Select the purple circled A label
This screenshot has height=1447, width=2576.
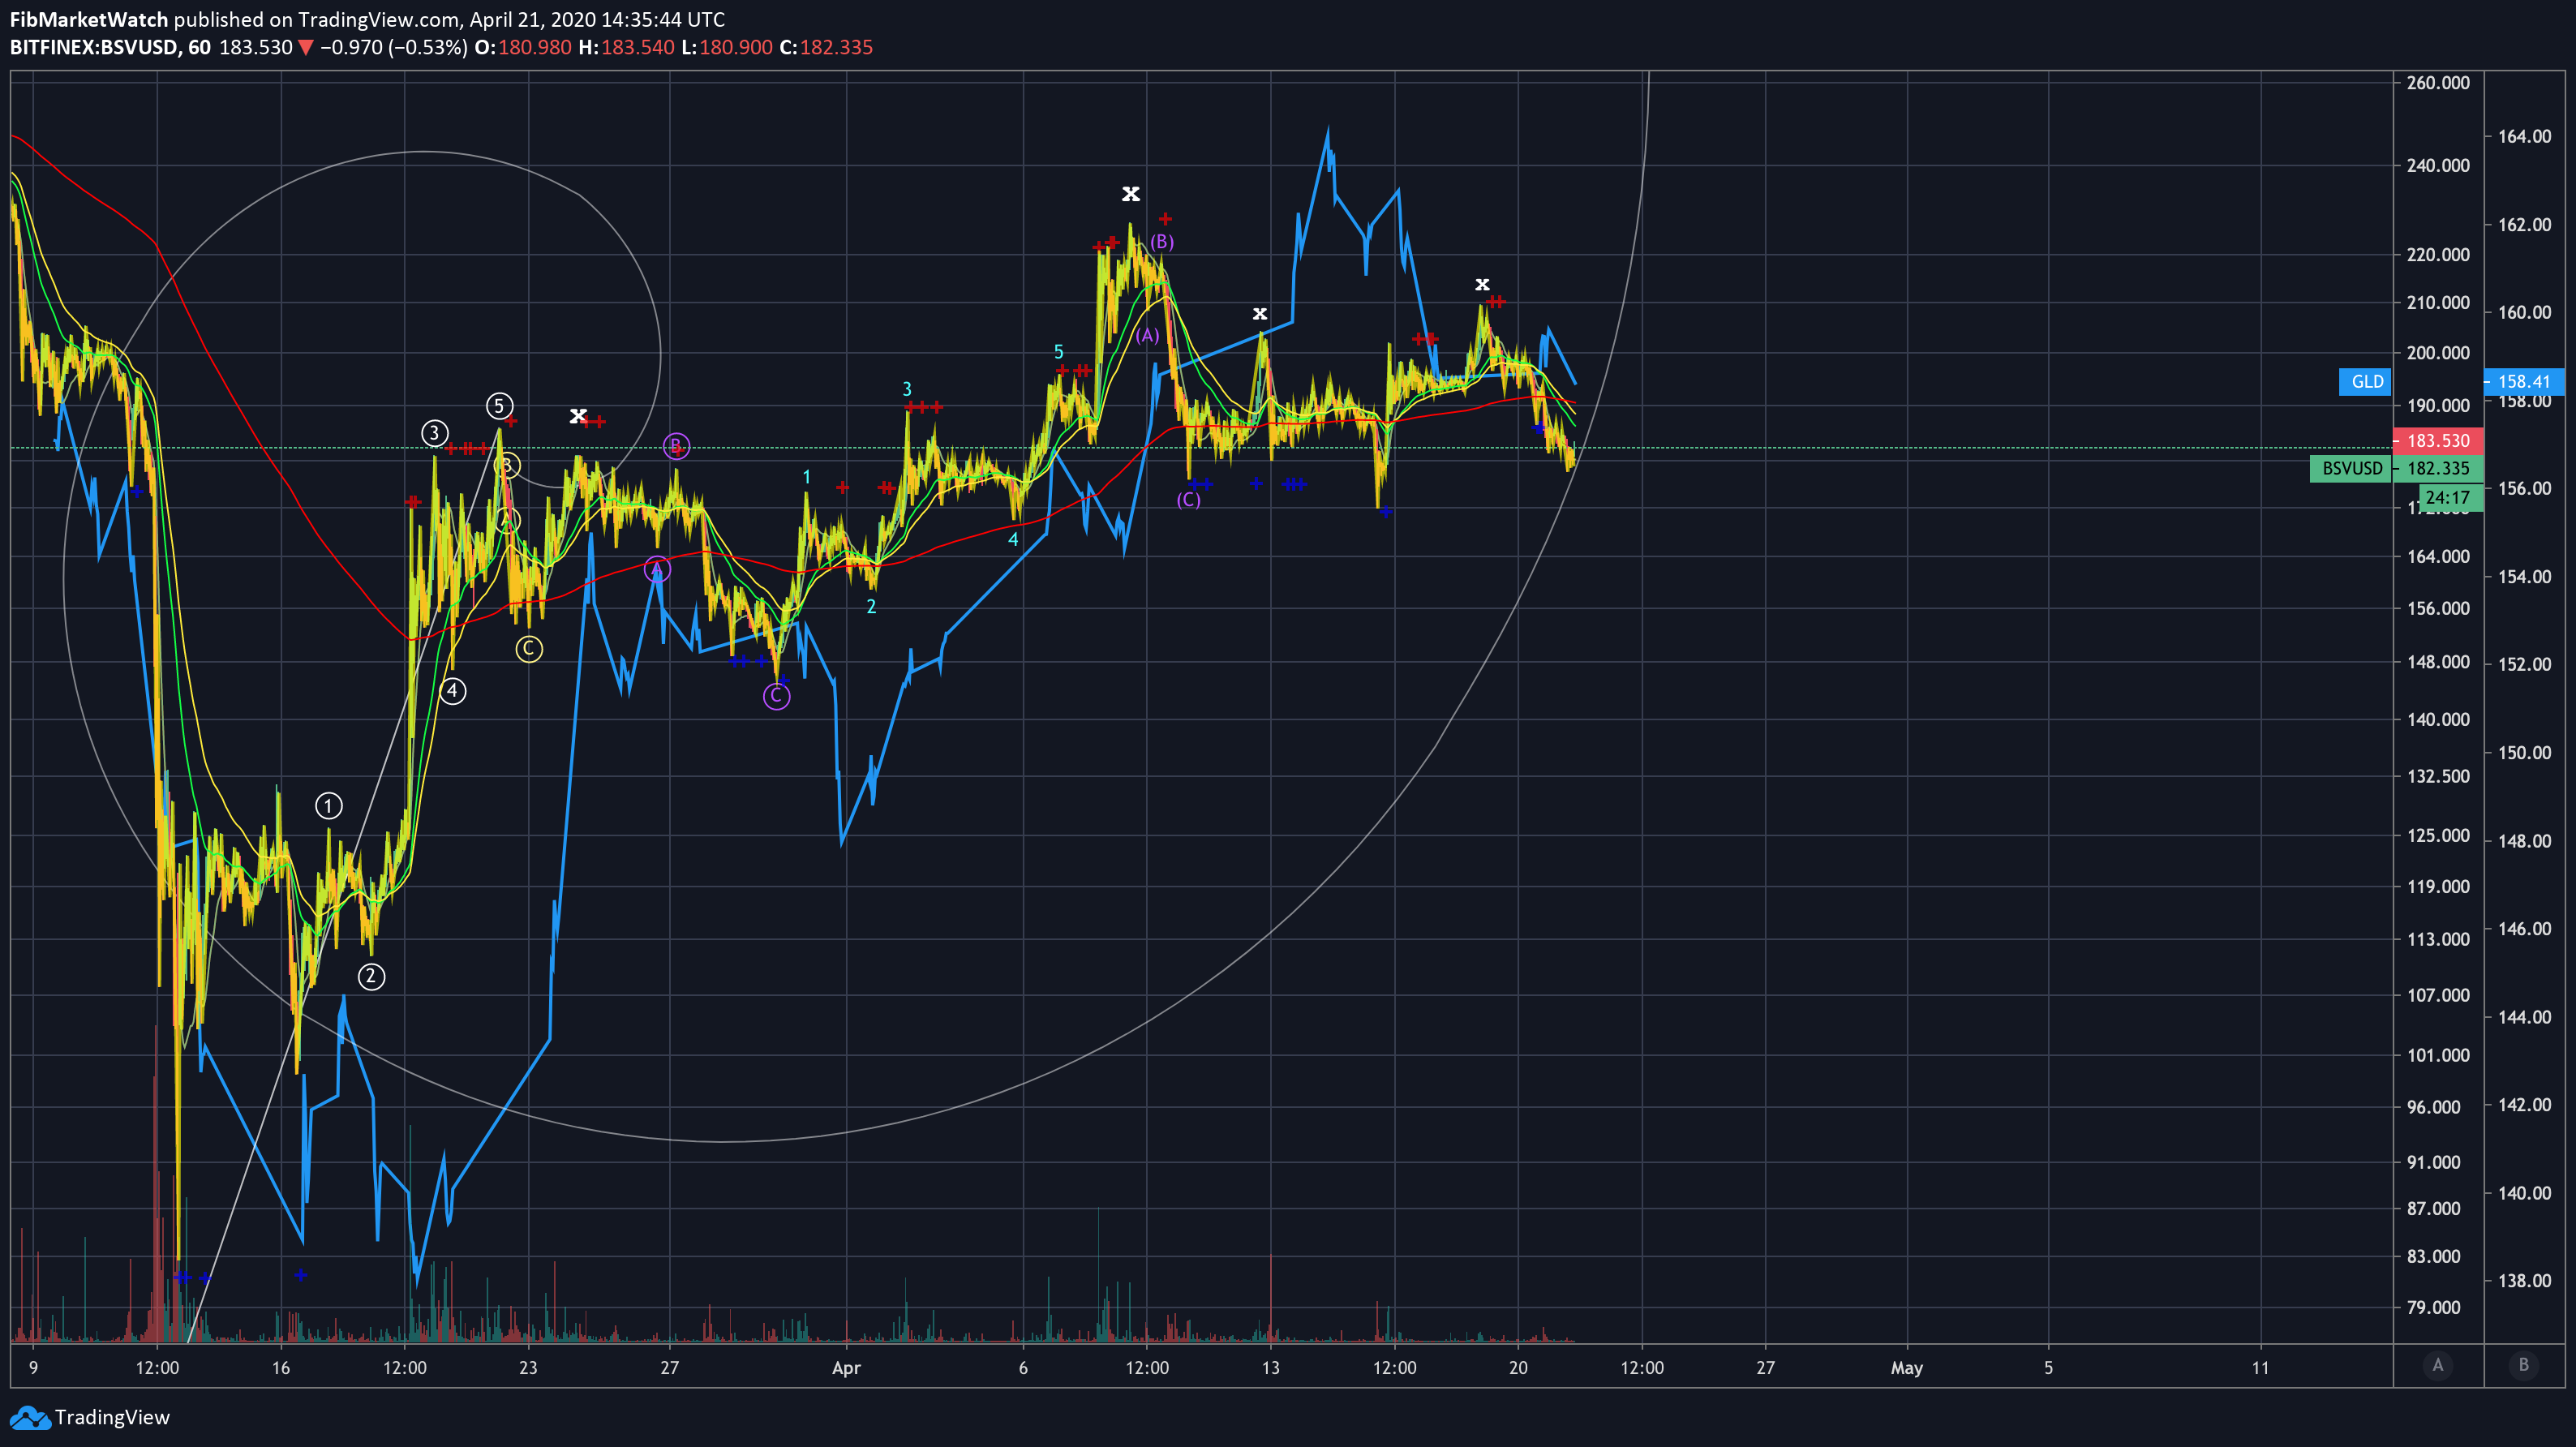[x=656, y=570]
